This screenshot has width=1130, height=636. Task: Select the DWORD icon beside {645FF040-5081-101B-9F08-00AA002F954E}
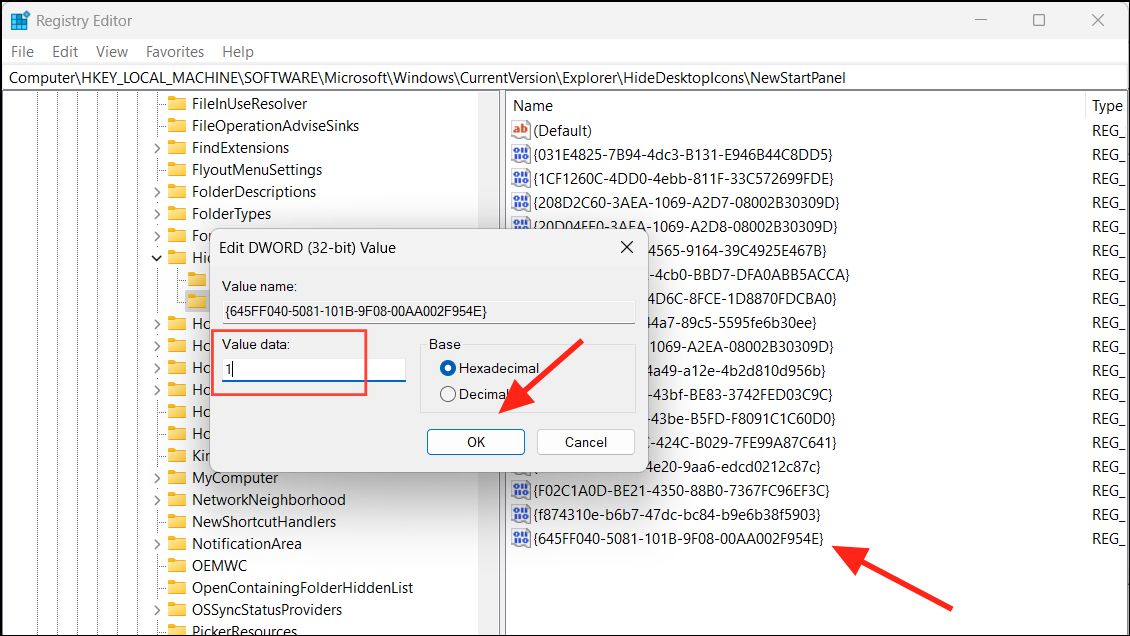(521, 537)
